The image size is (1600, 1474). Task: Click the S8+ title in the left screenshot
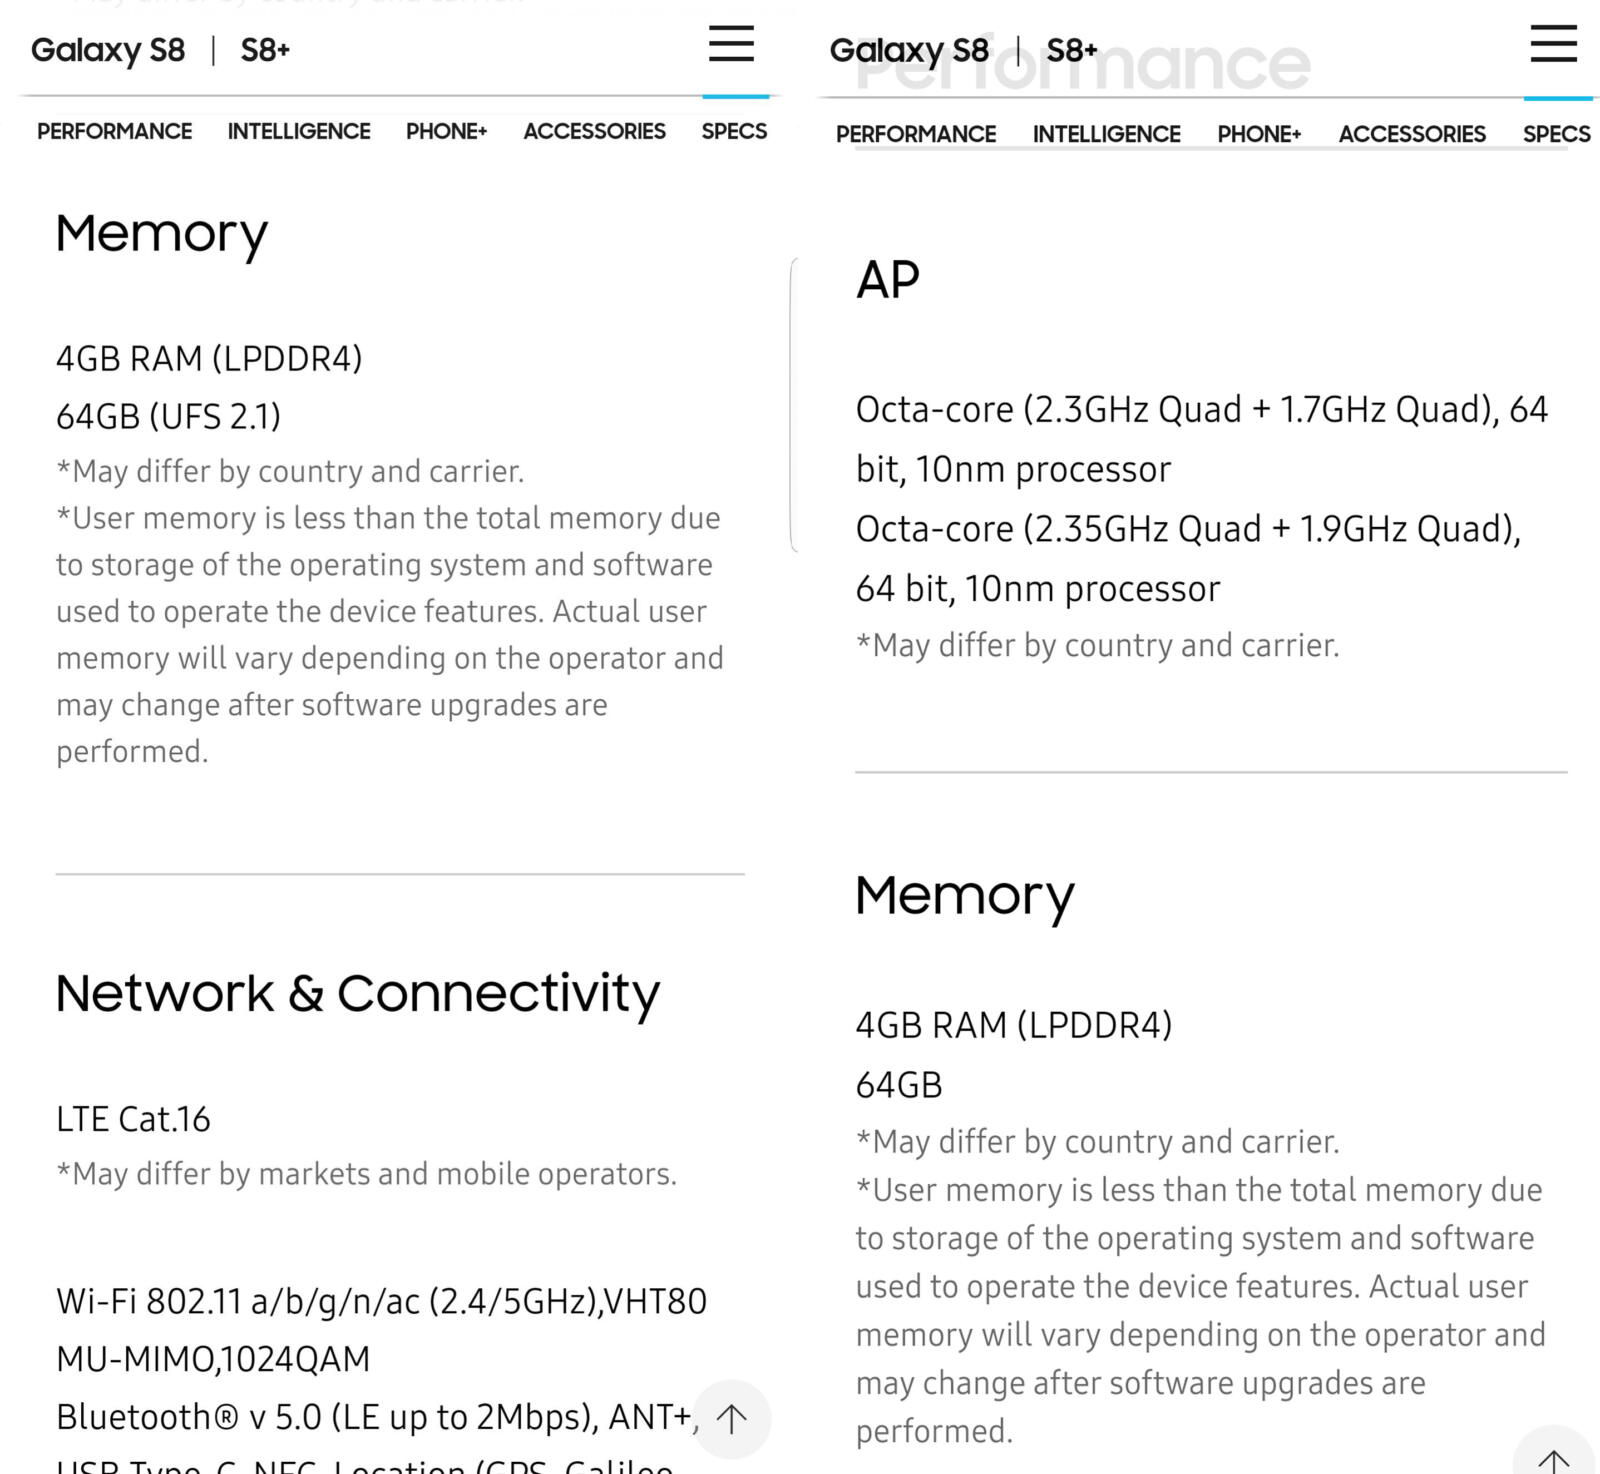click(265, 50)
